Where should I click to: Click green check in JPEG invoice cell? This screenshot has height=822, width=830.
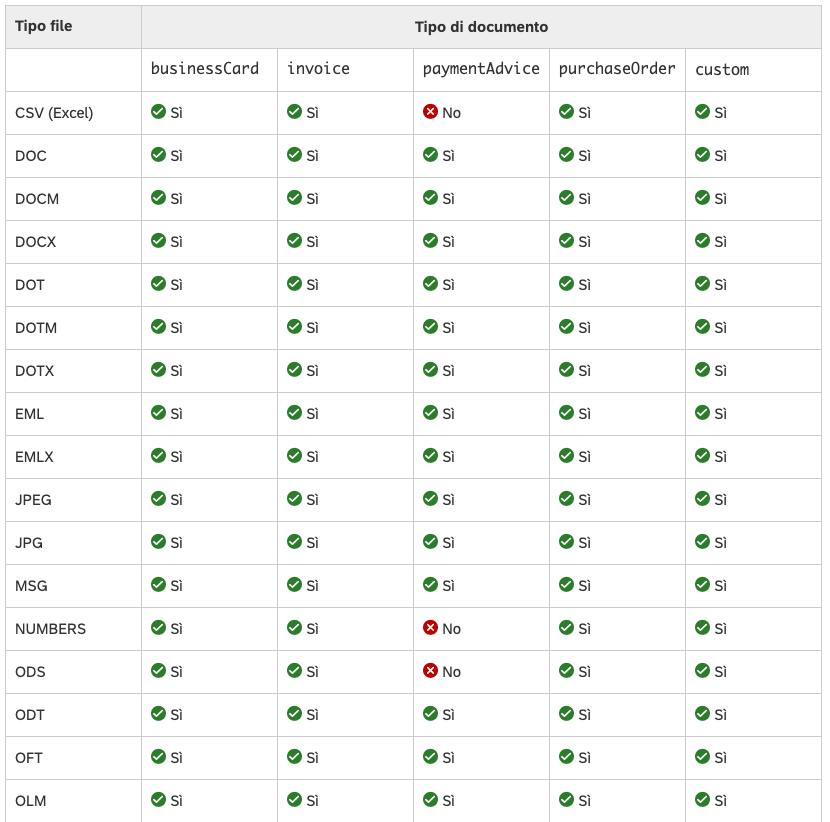294,499
